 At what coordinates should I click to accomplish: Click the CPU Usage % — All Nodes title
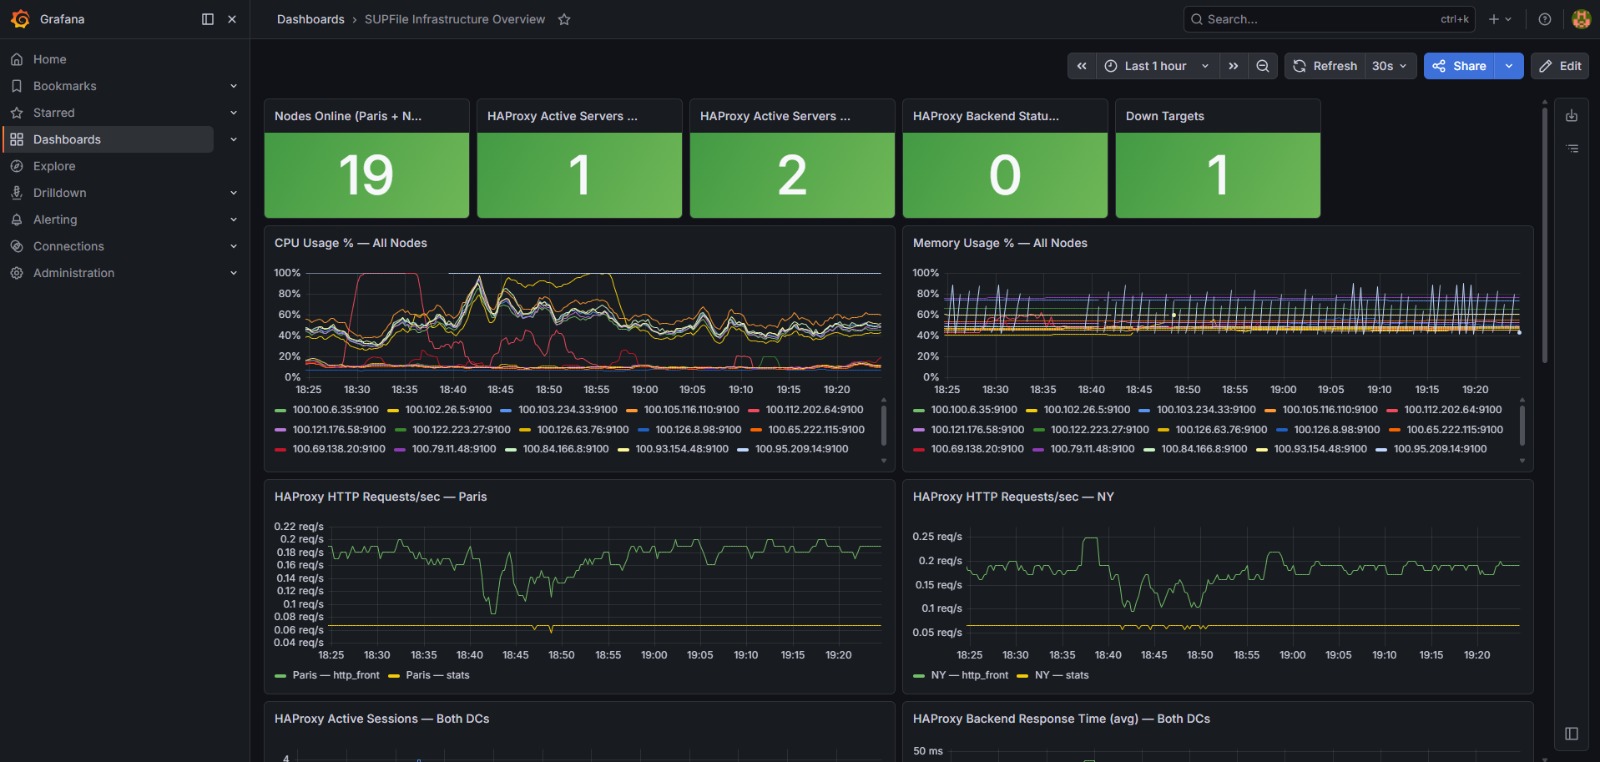[351, 243]
